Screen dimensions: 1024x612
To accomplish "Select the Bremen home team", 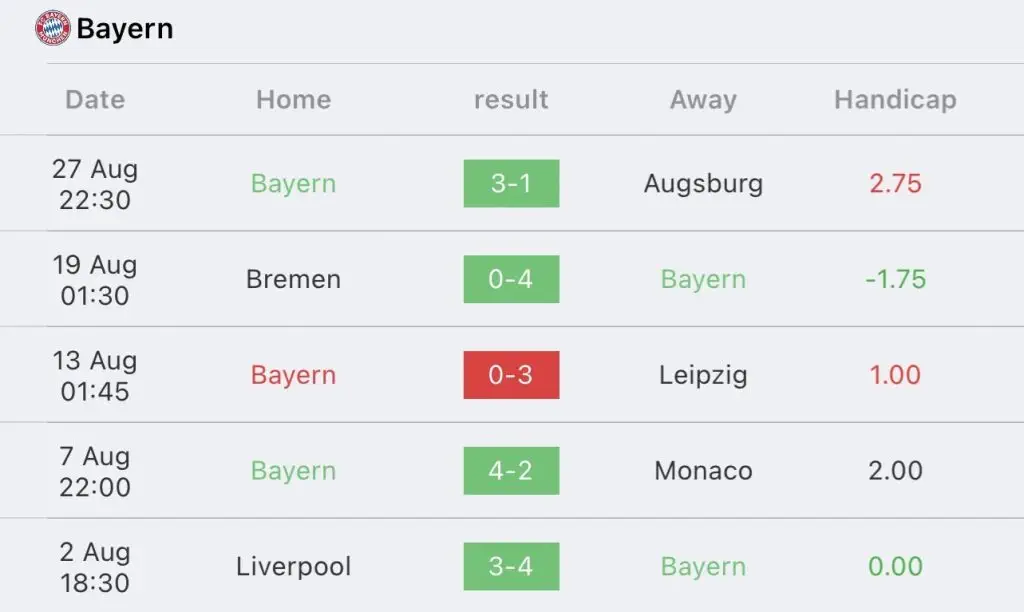I will (x=293, y=280).
